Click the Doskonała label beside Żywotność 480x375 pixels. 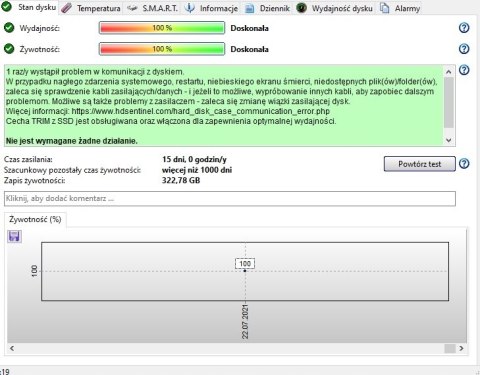click(249, 49)
